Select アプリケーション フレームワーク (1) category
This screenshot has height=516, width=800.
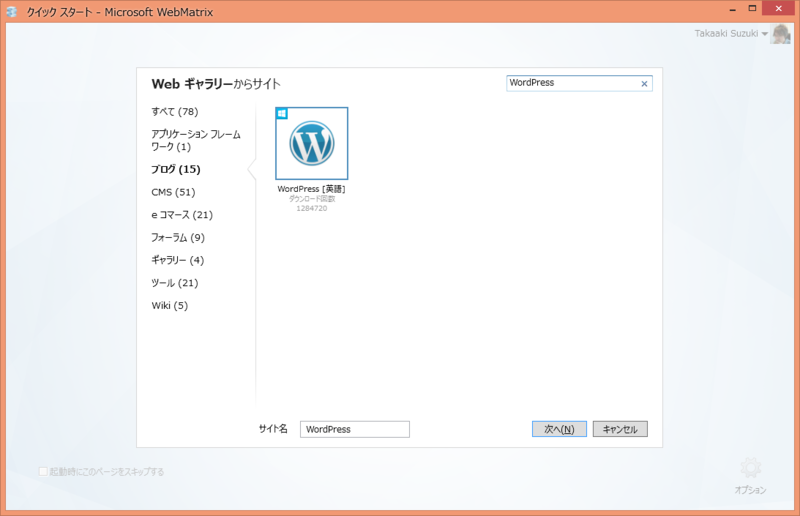(x=196, y=140)
